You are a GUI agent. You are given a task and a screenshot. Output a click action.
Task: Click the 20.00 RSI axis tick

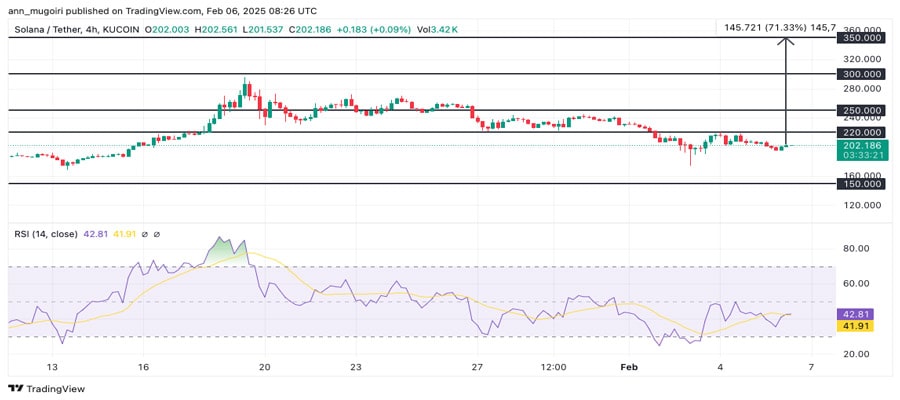pyautogui.click(x=855, y=354)
